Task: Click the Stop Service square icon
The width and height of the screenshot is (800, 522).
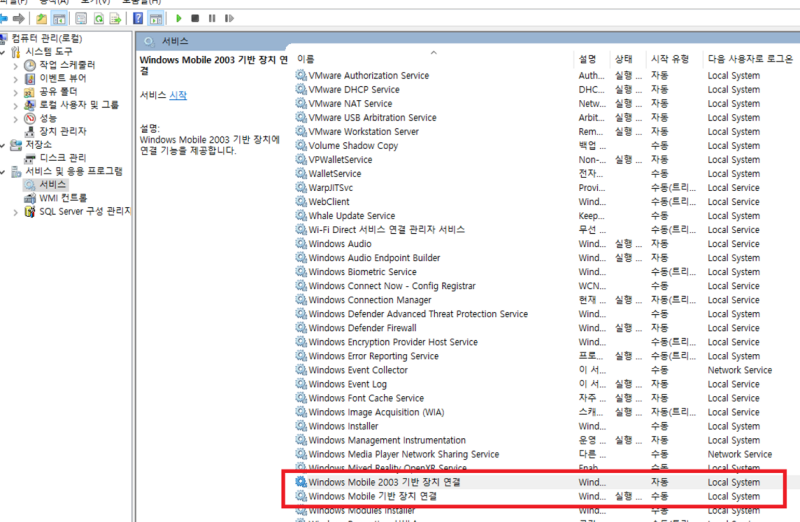Action: click(195, 18)
